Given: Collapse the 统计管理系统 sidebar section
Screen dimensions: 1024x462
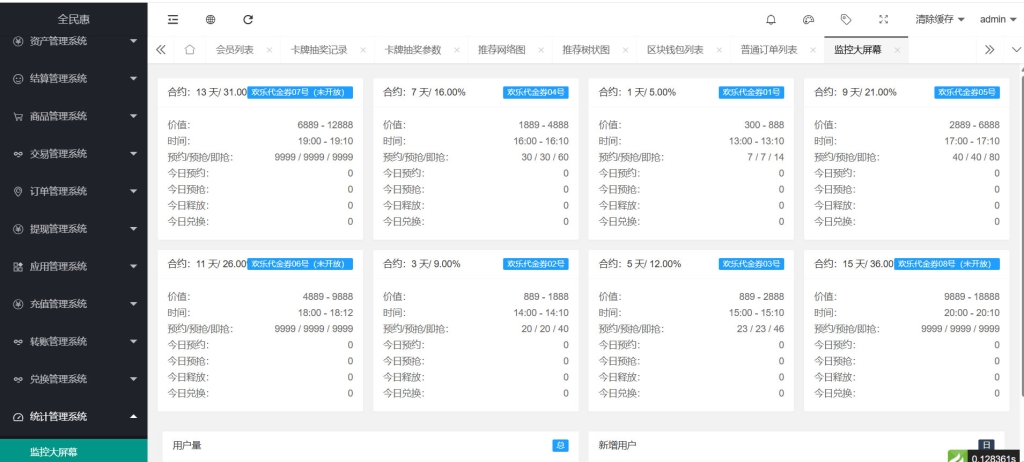Looking at the screenshot, I should (x=73, y=417).
